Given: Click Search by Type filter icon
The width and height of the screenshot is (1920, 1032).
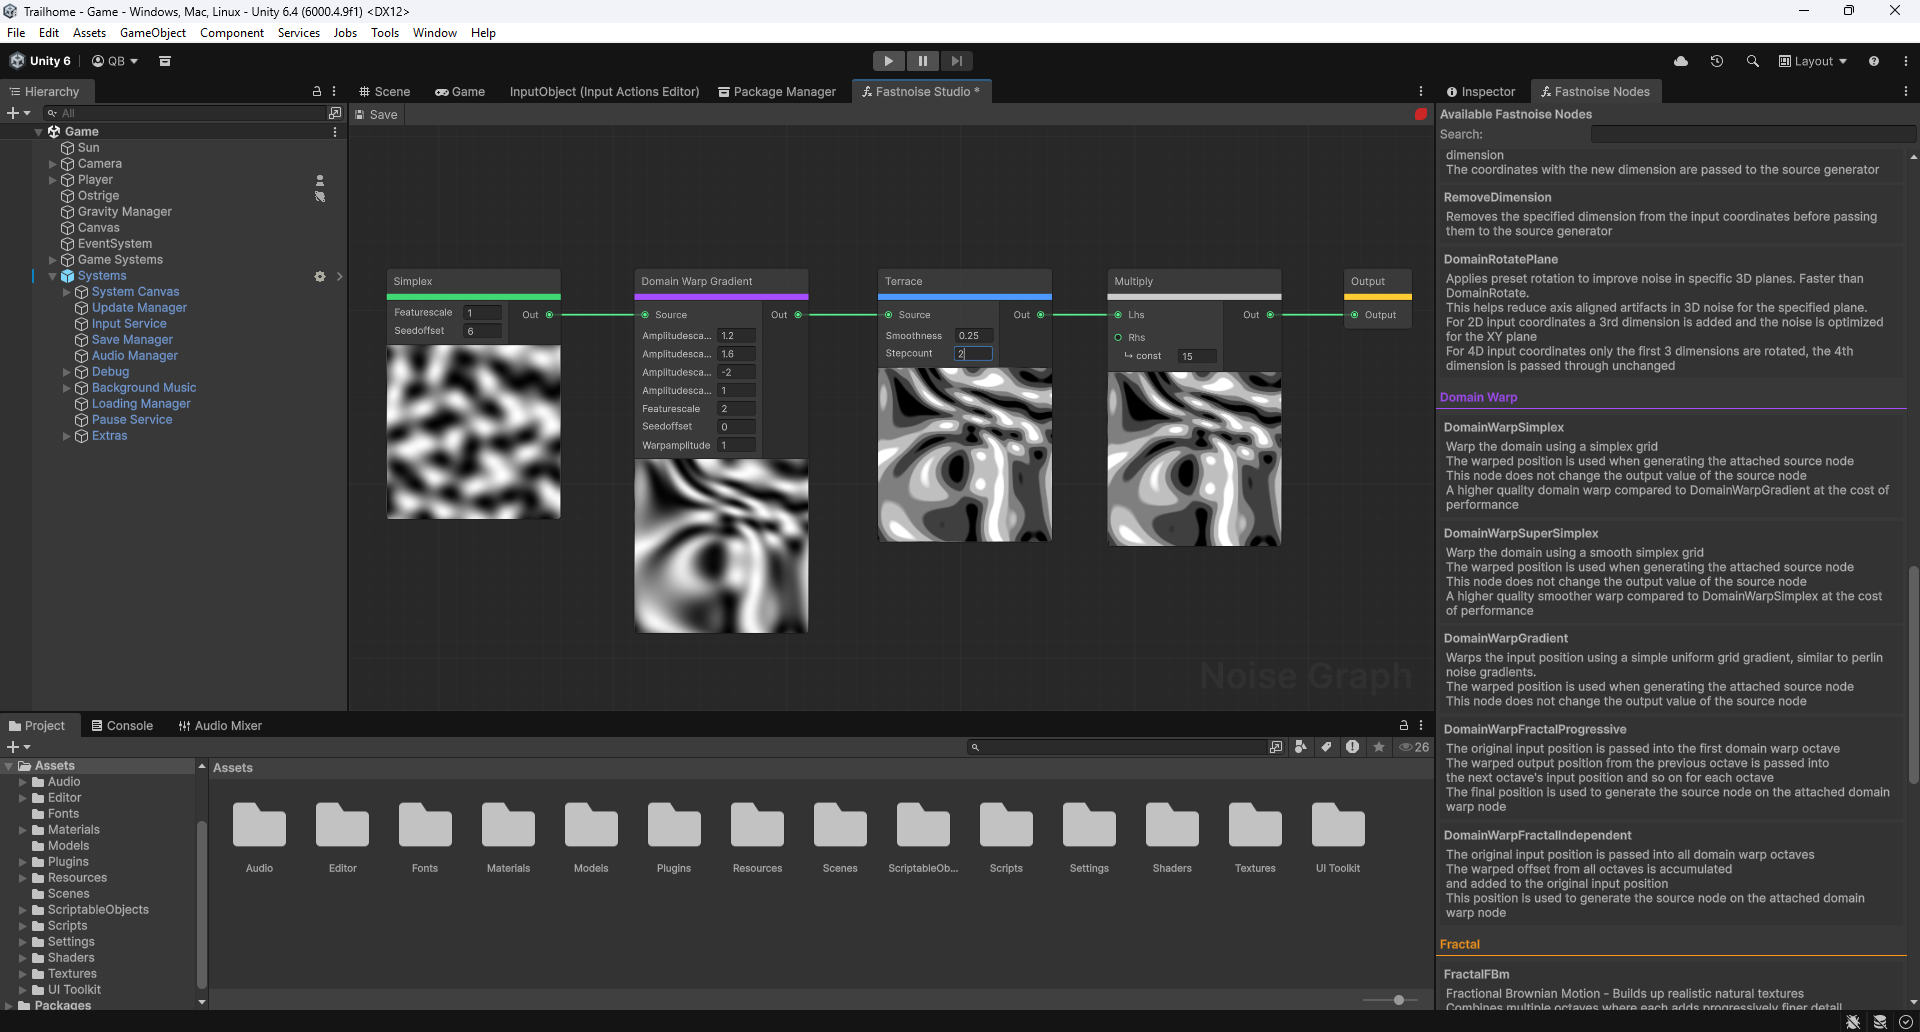Looking at the screenshot, I should tap(1300, 747).
